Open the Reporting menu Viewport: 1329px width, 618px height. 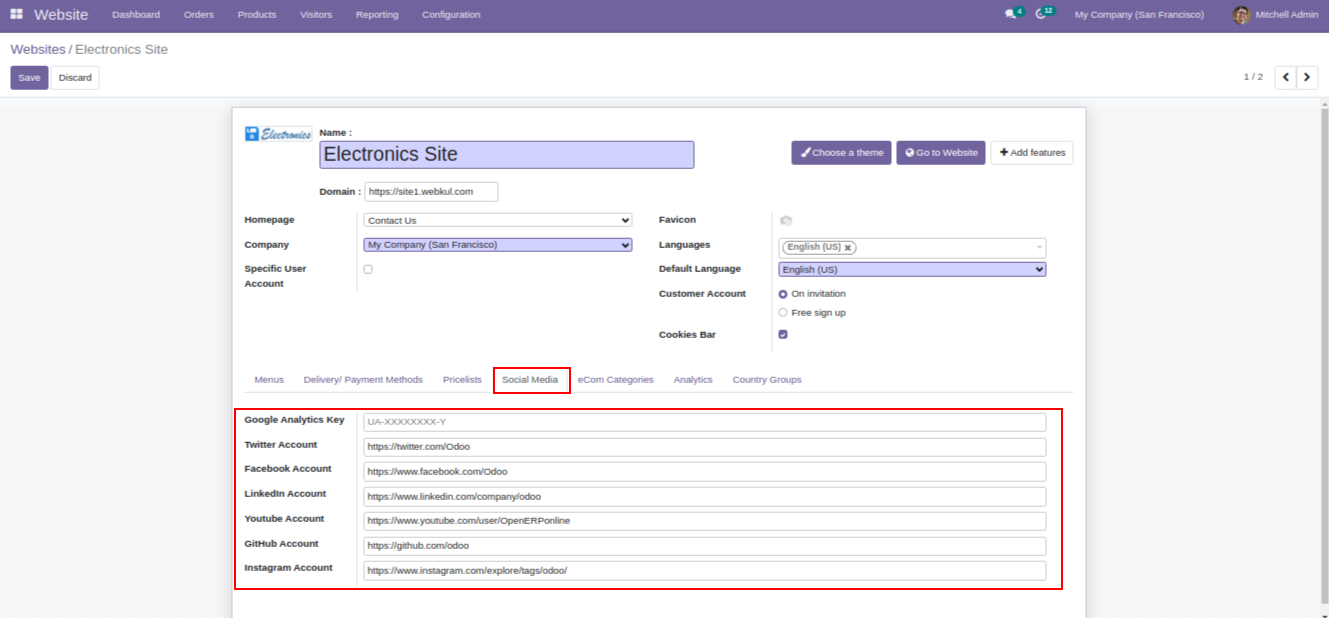[x=377, y=15]
